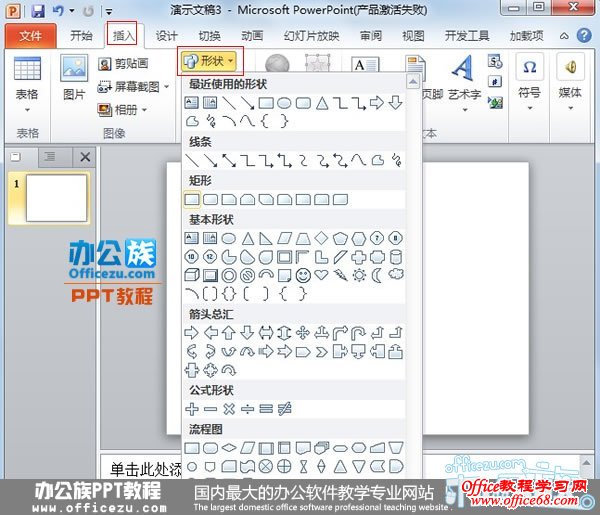Viewport: 600px width, 515px height.
Task: Select the left arrow under 箭头总汇
Action: coord(210,332)
